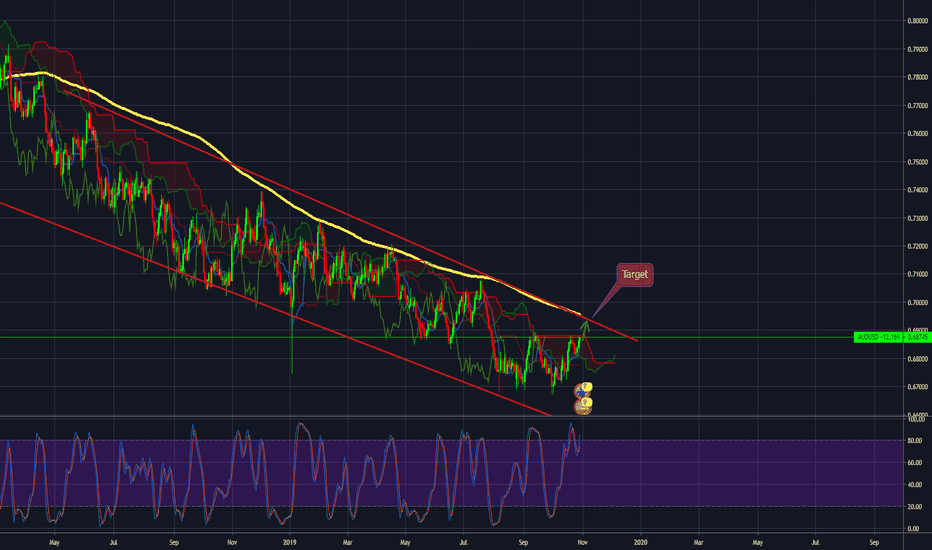Screen dimensions: 932x550
Task: Select the Target callout pointer tip
Action: 593,316
